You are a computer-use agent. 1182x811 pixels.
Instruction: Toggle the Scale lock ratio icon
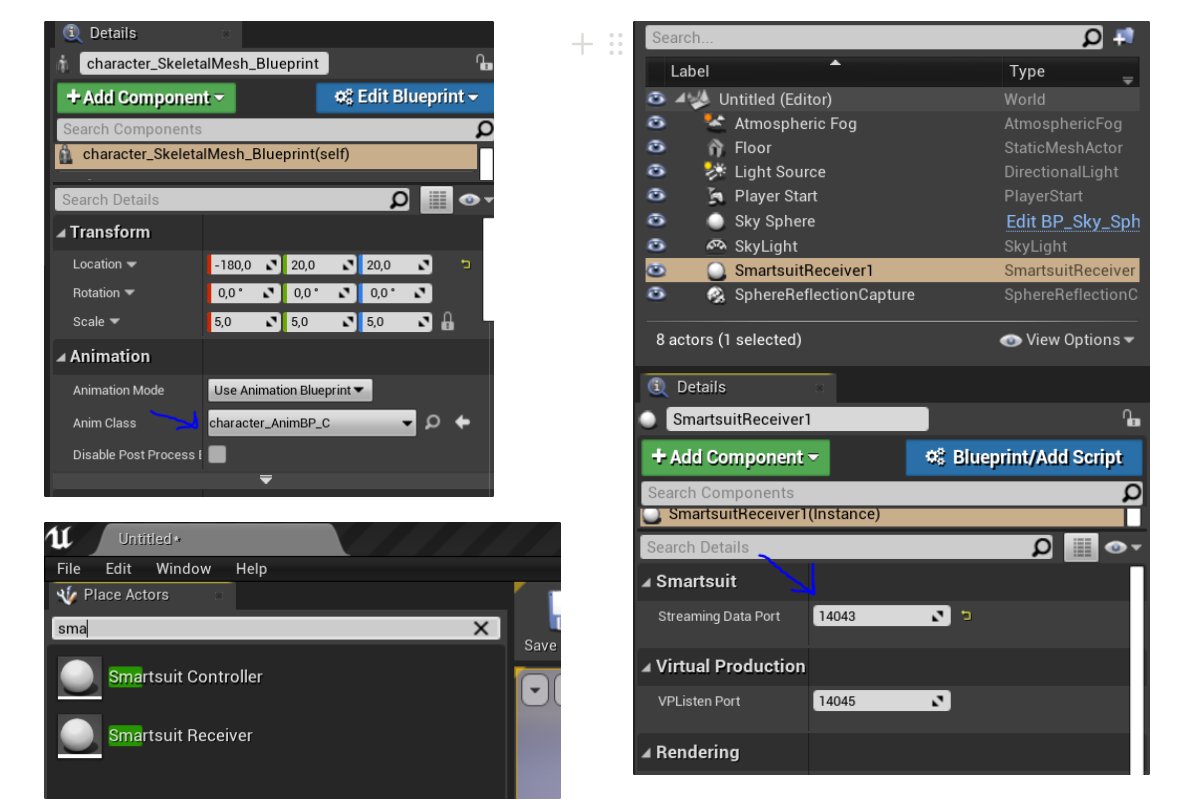[448, 322]
